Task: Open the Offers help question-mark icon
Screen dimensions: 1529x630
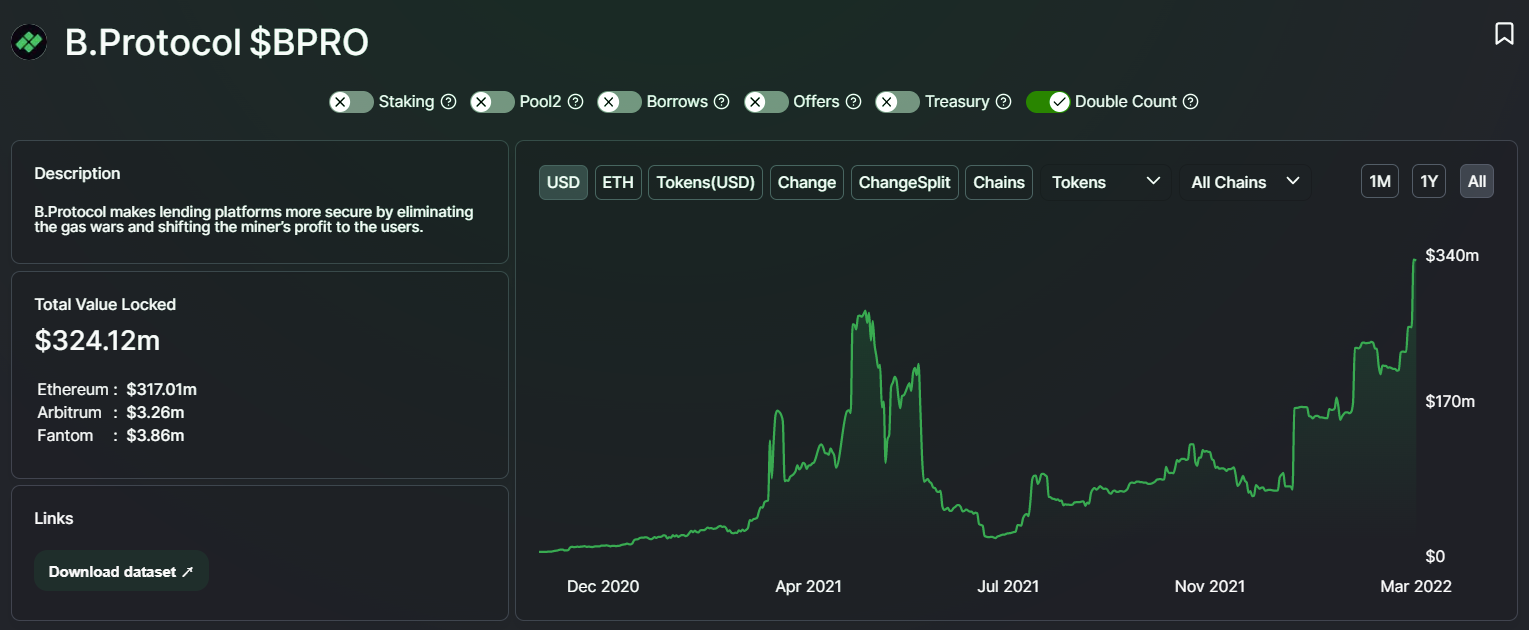Action: pos(854,102)
